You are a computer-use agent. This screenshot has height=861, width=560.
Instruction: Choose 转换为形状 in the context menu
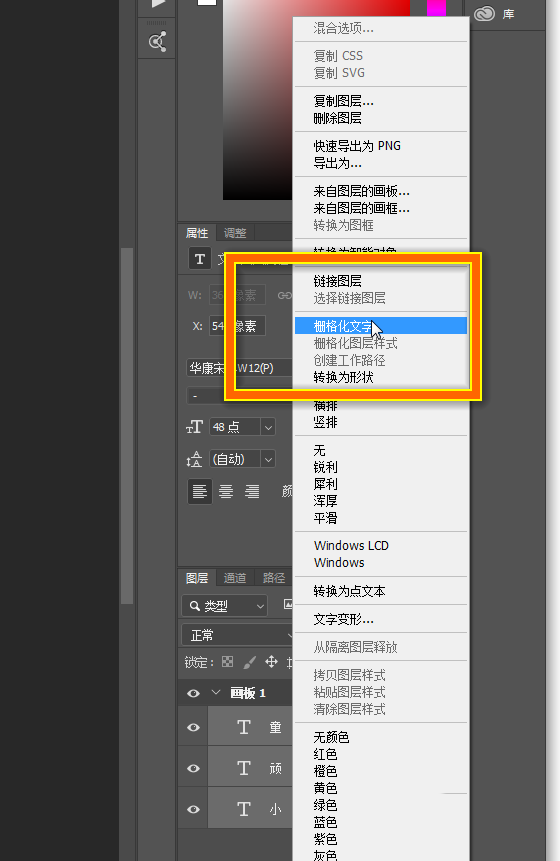tap(381, 377)
